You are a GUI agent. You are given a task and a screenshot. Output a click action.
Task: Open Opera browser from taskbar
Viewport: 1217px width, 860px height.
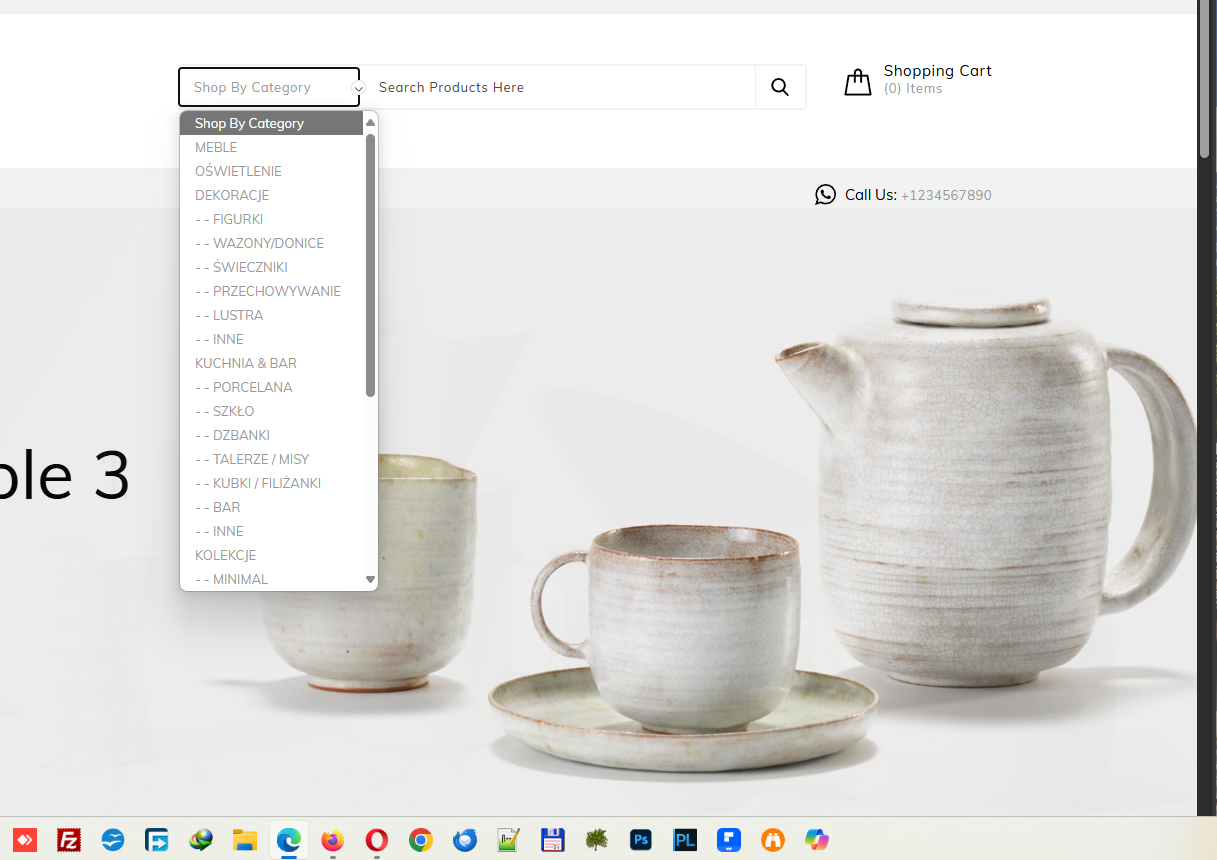tap(377, 839)
